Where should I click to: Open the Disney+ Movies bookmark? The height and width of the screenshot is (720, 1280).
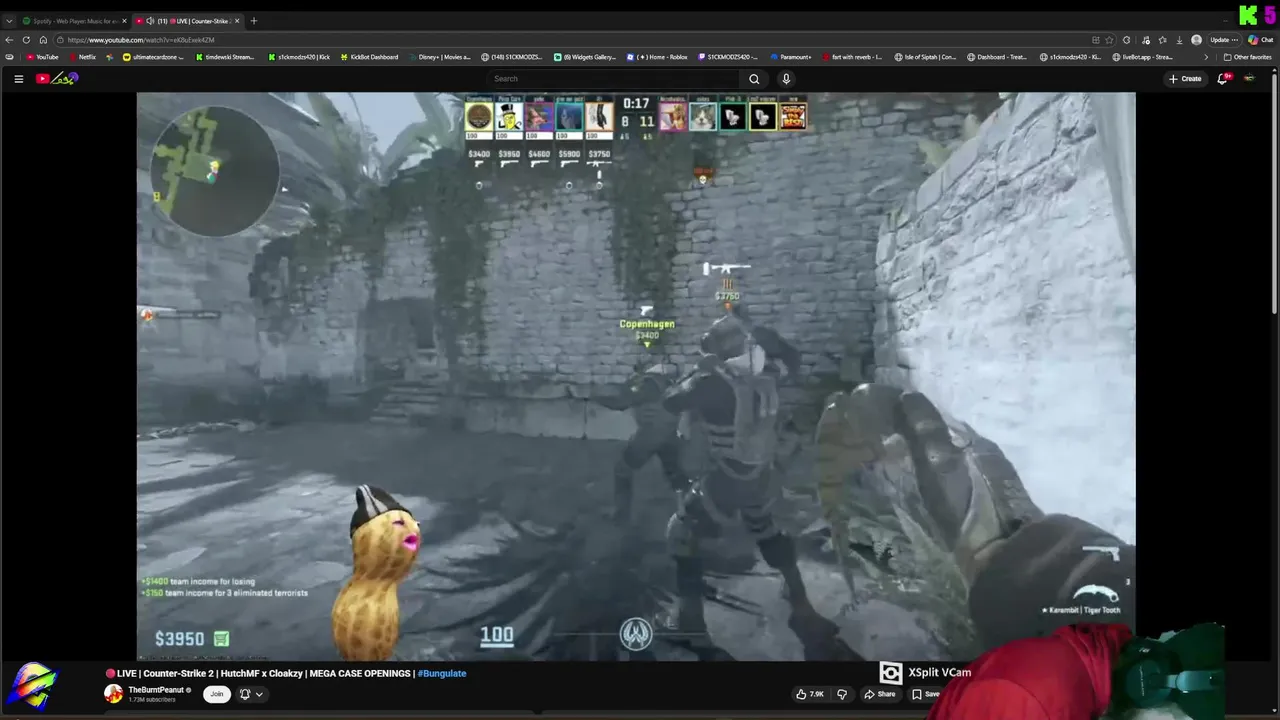click(439, 57)
